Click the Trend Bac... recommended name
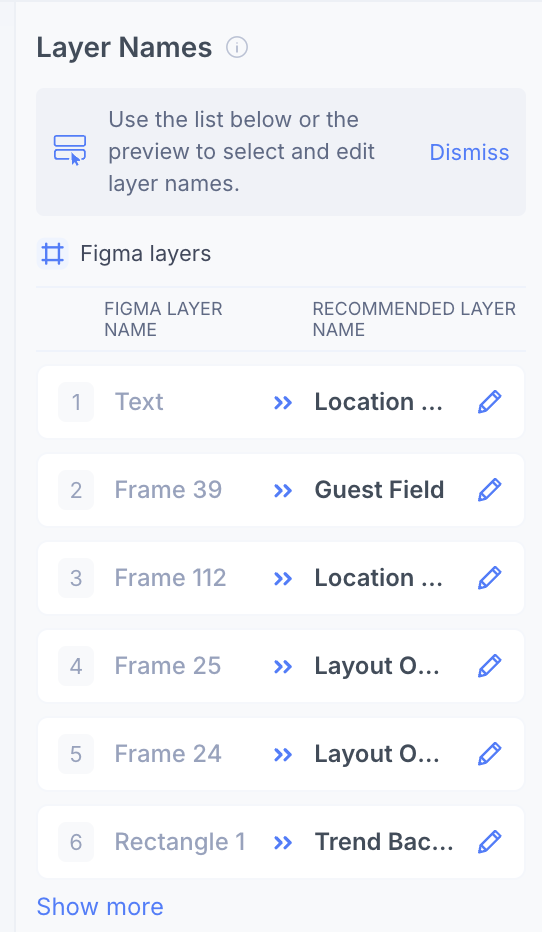The width and height of the screenshot is (542, 932). [384, 842]
